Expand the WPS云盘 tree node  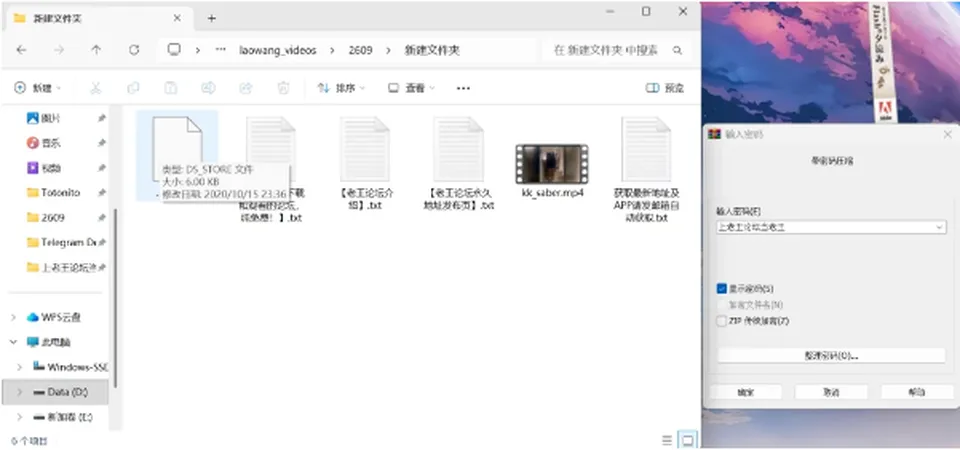tap(13, 317)
